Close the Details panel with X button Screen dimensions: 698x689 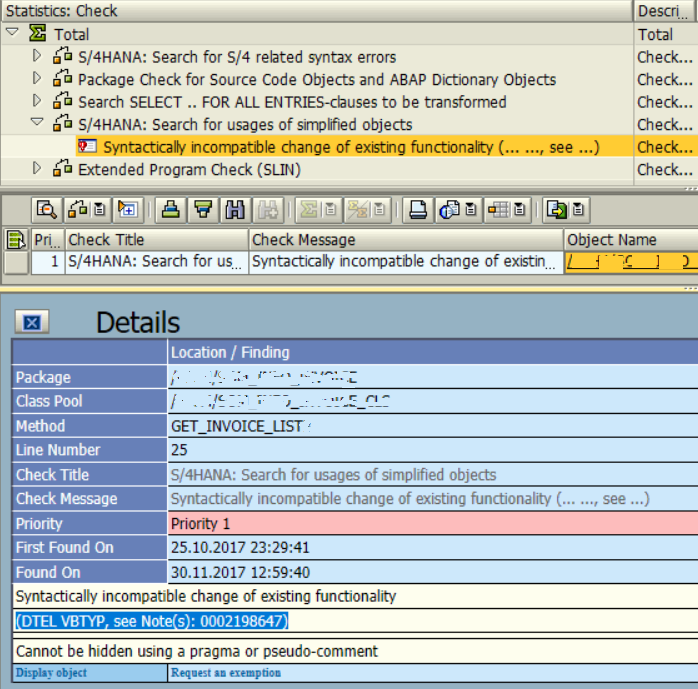[x=32, y=322]
